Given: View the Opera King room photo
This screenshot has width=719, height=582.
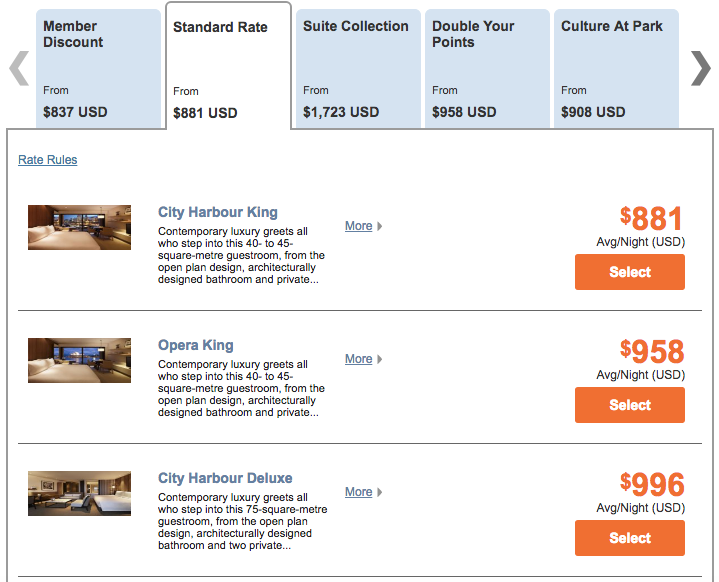Looking at the screenshot, I should (x=79, y=360).
